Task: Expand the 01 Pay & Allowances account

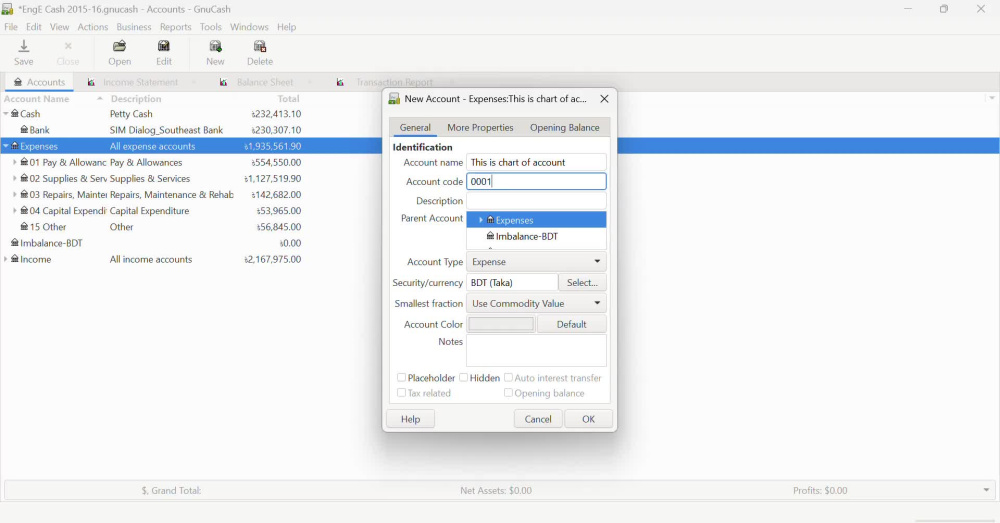Action: tap(15, 162)
